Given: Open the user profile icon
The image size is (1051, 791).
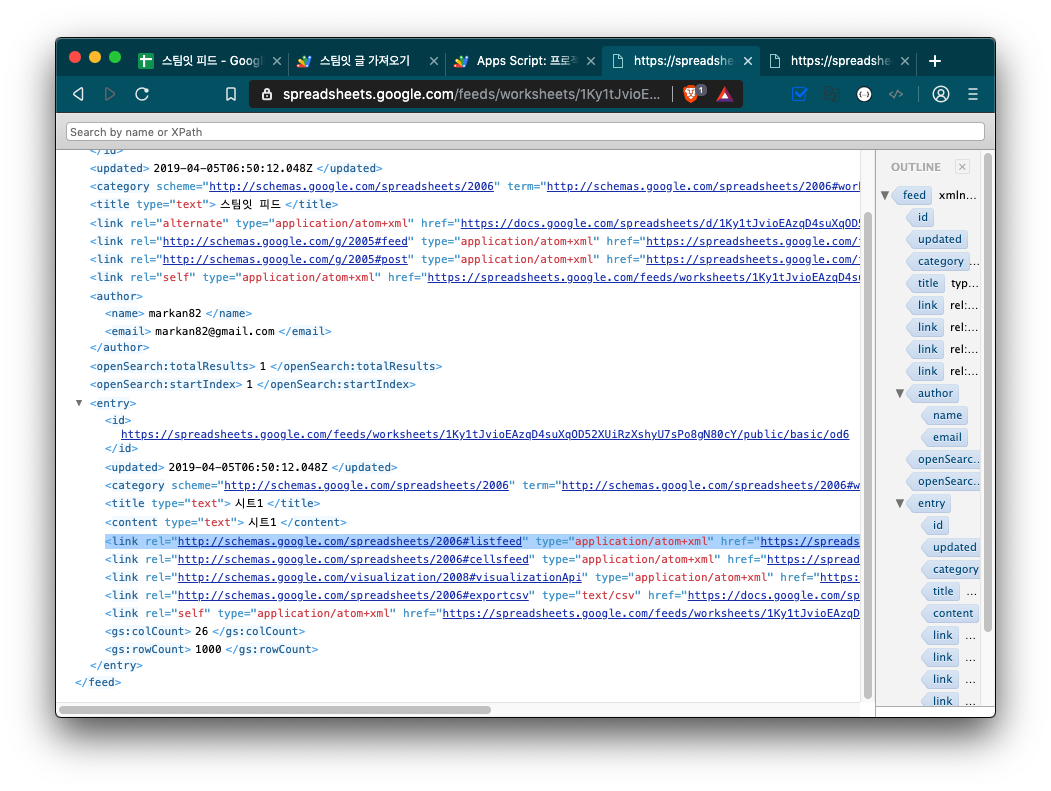Looking at the screenshot, I should coord(940,94).
